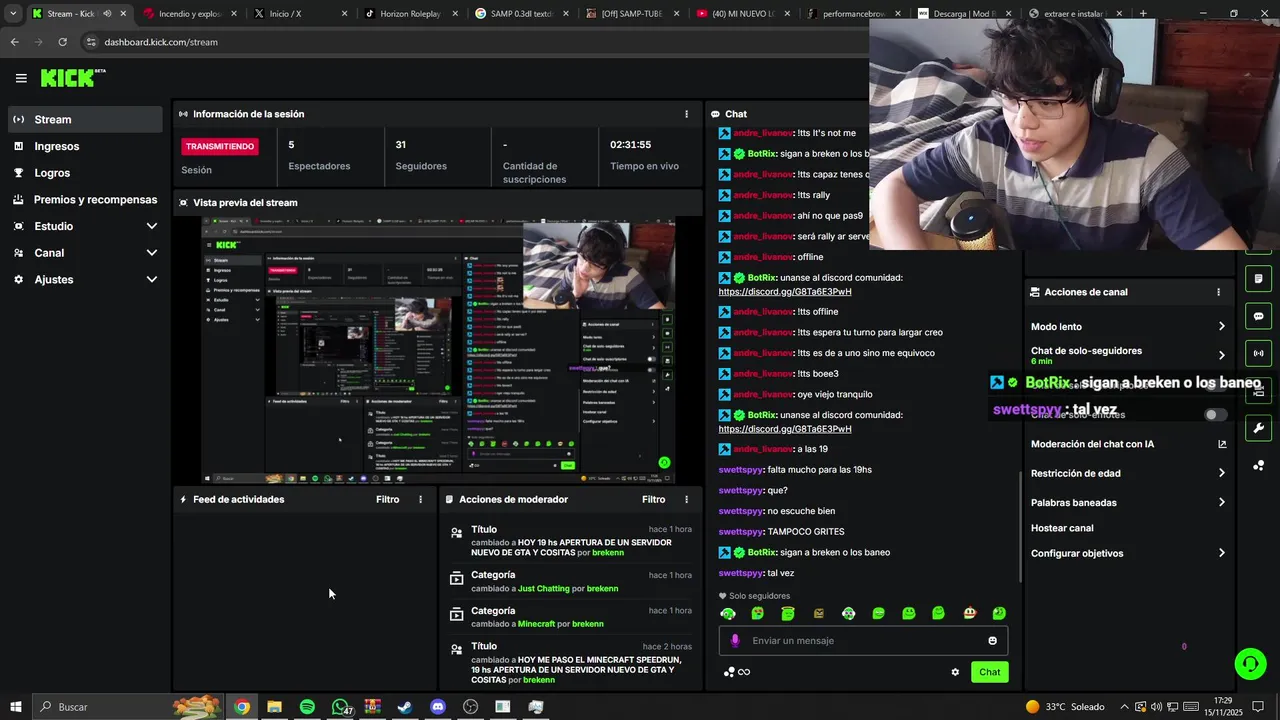Click the tab audio icon on Stream tab
This screenshot has height=720, width=1280.
(x=107, y=14)
